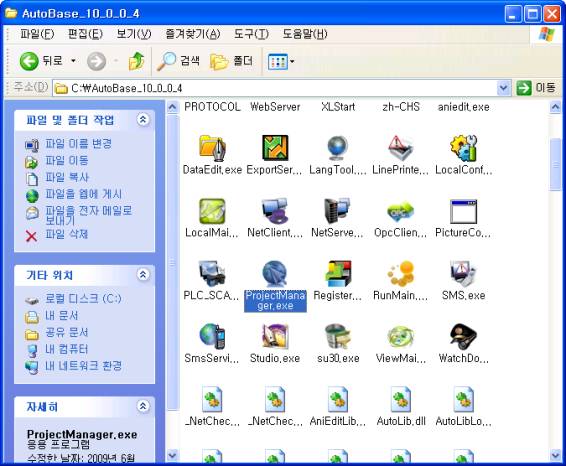Click the 파일 삭제 link
Viewport: 566px width, 466px height.
pos(66,234)
